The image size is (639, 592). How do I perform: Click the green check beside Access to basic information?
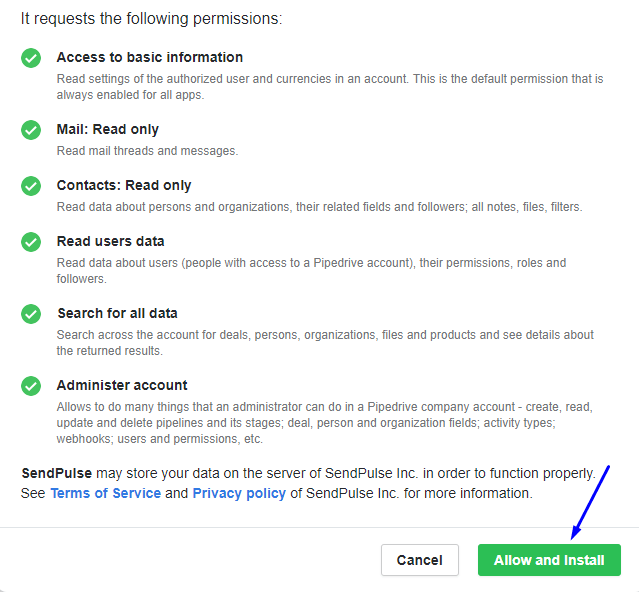[31, 58]
